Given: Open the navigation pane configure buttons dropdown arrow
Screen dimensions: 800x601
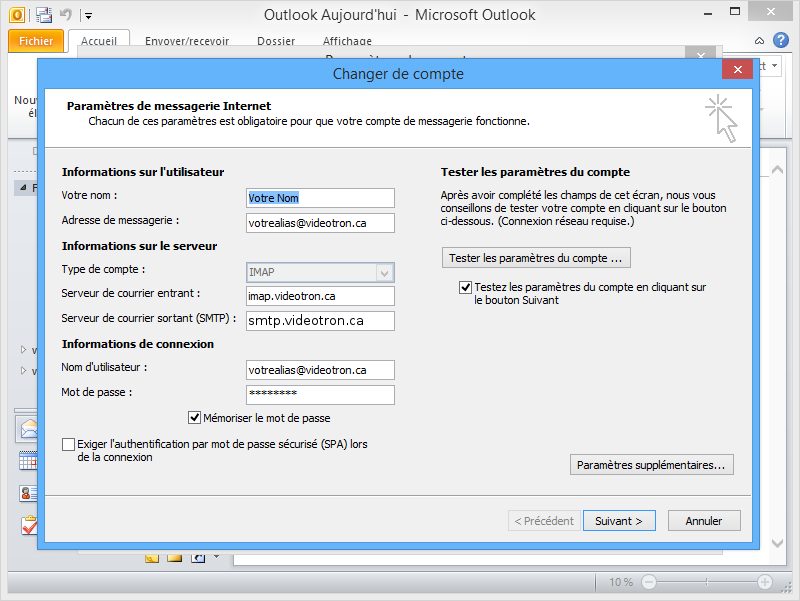Looking at the screenshot, I should [x=216, y=557].
